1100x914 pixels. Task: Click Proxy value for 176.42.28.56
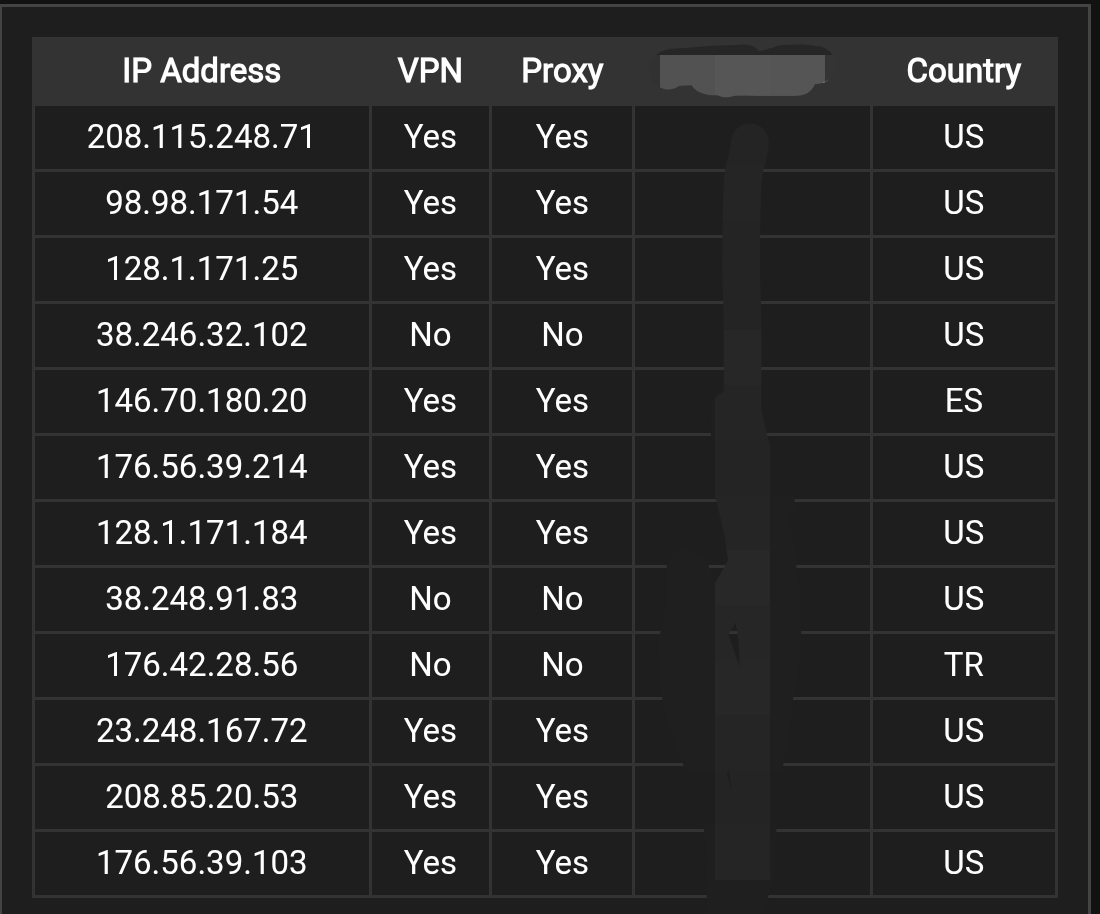[562, 664]
